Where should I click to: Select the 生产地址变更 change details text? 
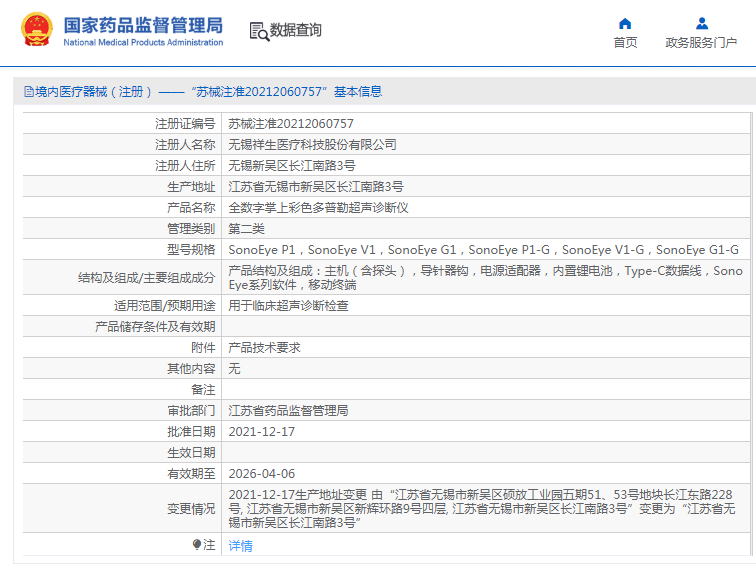point(482,508)
